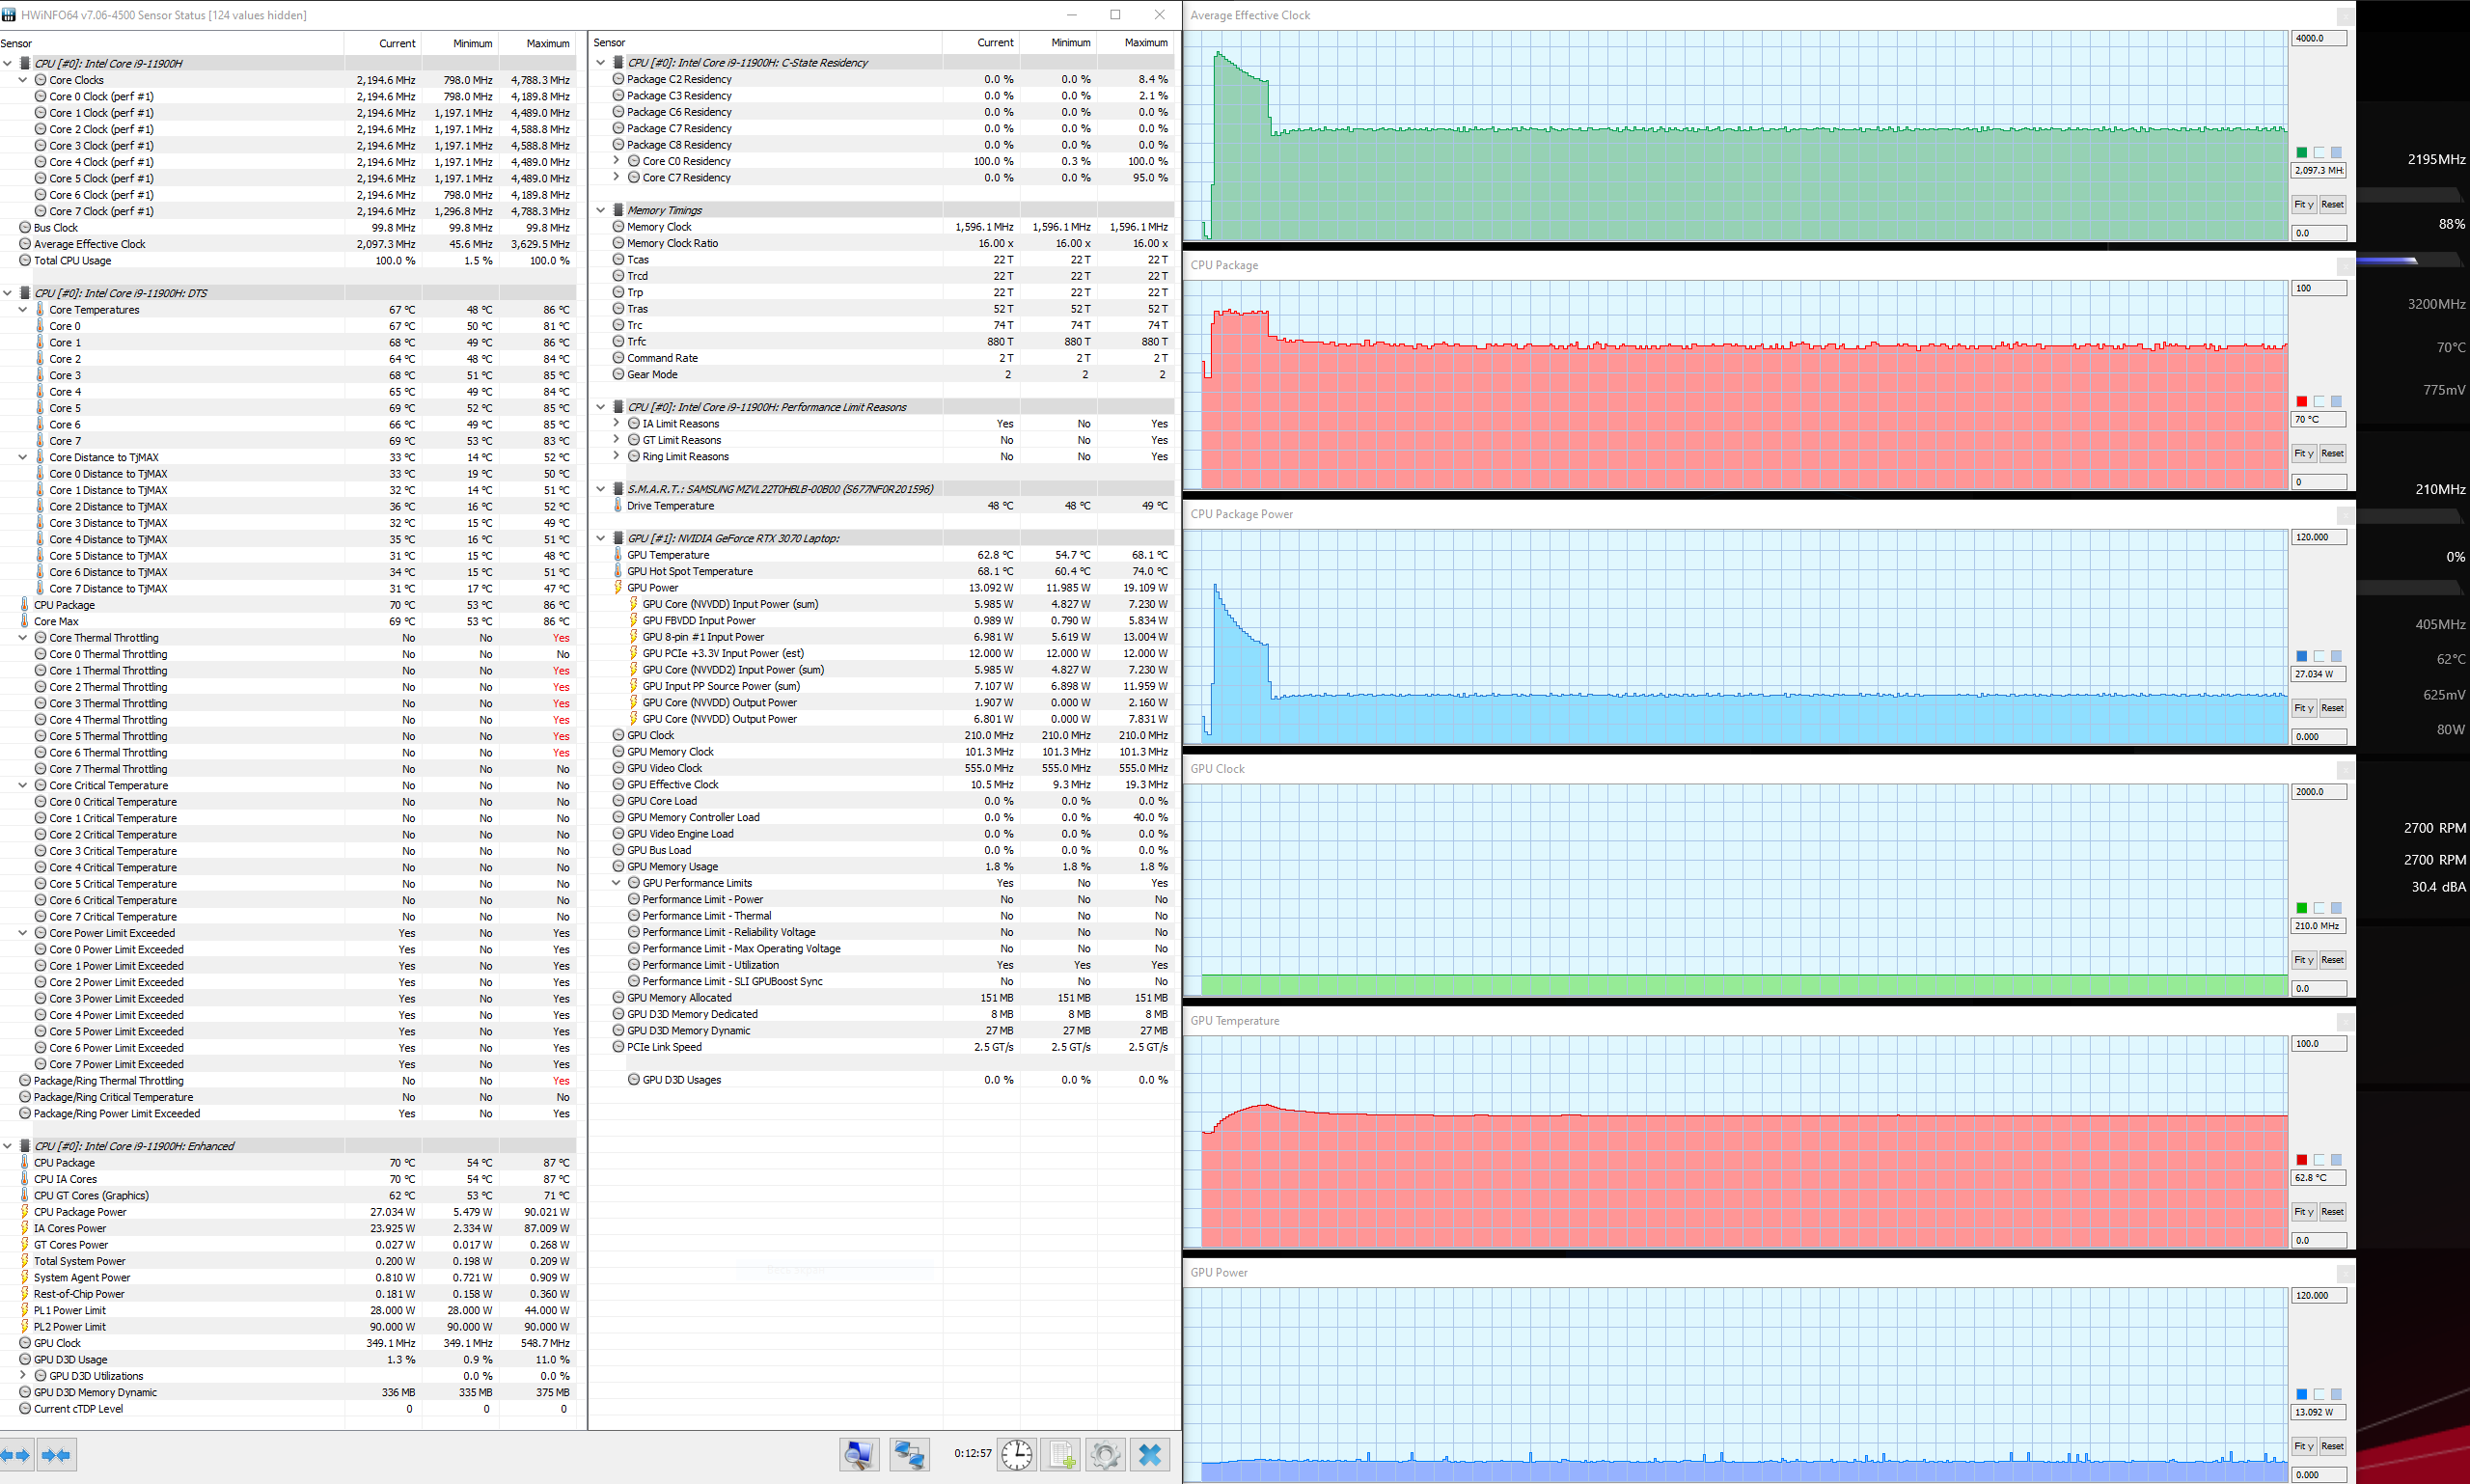Open the sensor search monitor icon
2470x1484 pixels.
pyautogui.click(x=859, y=1454)
